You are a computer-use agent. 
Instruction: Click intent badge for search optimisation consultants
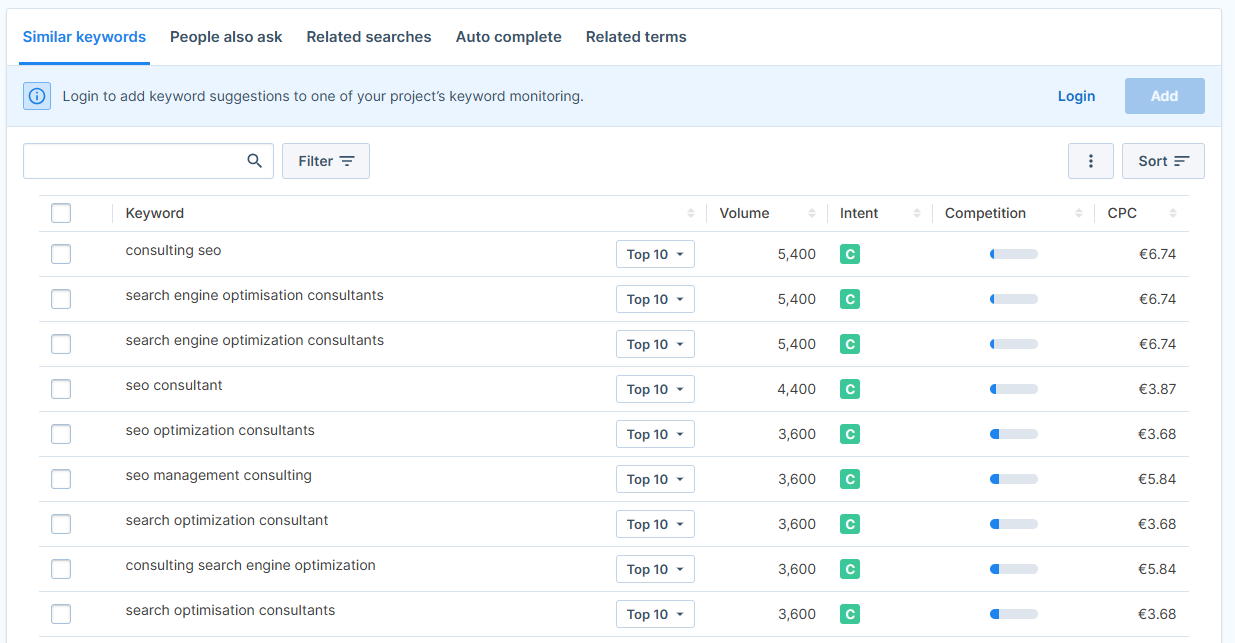click(x=850, y=614)
